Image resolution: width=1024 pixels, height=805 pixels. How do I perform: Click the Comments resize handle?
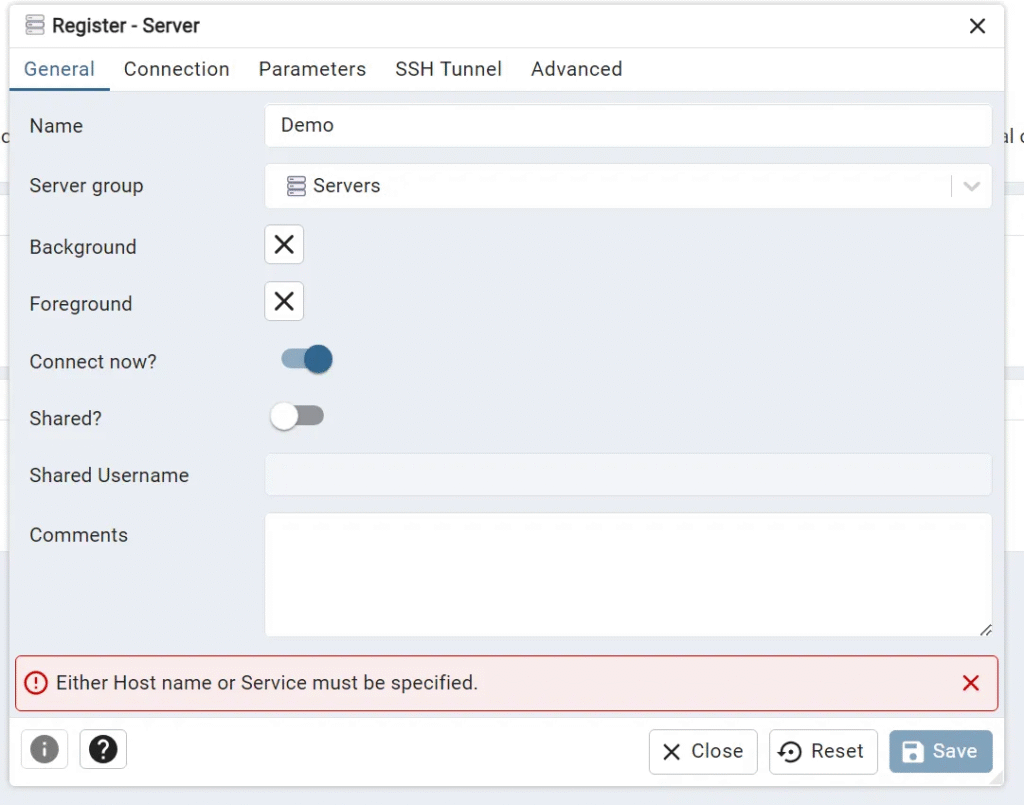[985, 630]
